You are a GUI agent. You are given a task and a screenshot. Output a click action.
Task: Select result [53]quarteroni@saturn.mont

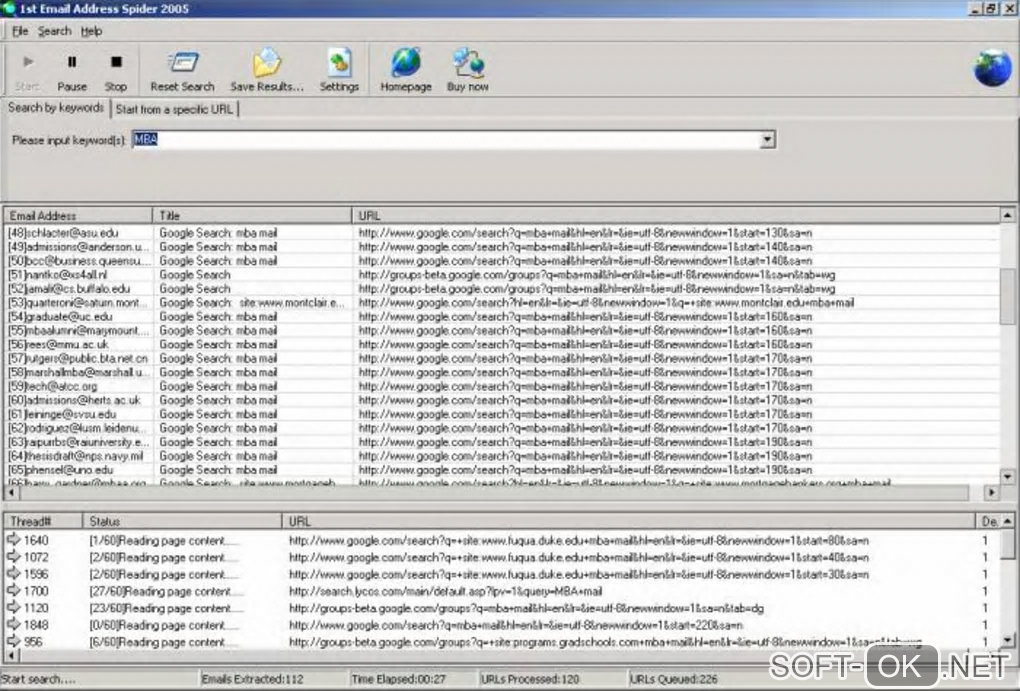click(77, 303)
